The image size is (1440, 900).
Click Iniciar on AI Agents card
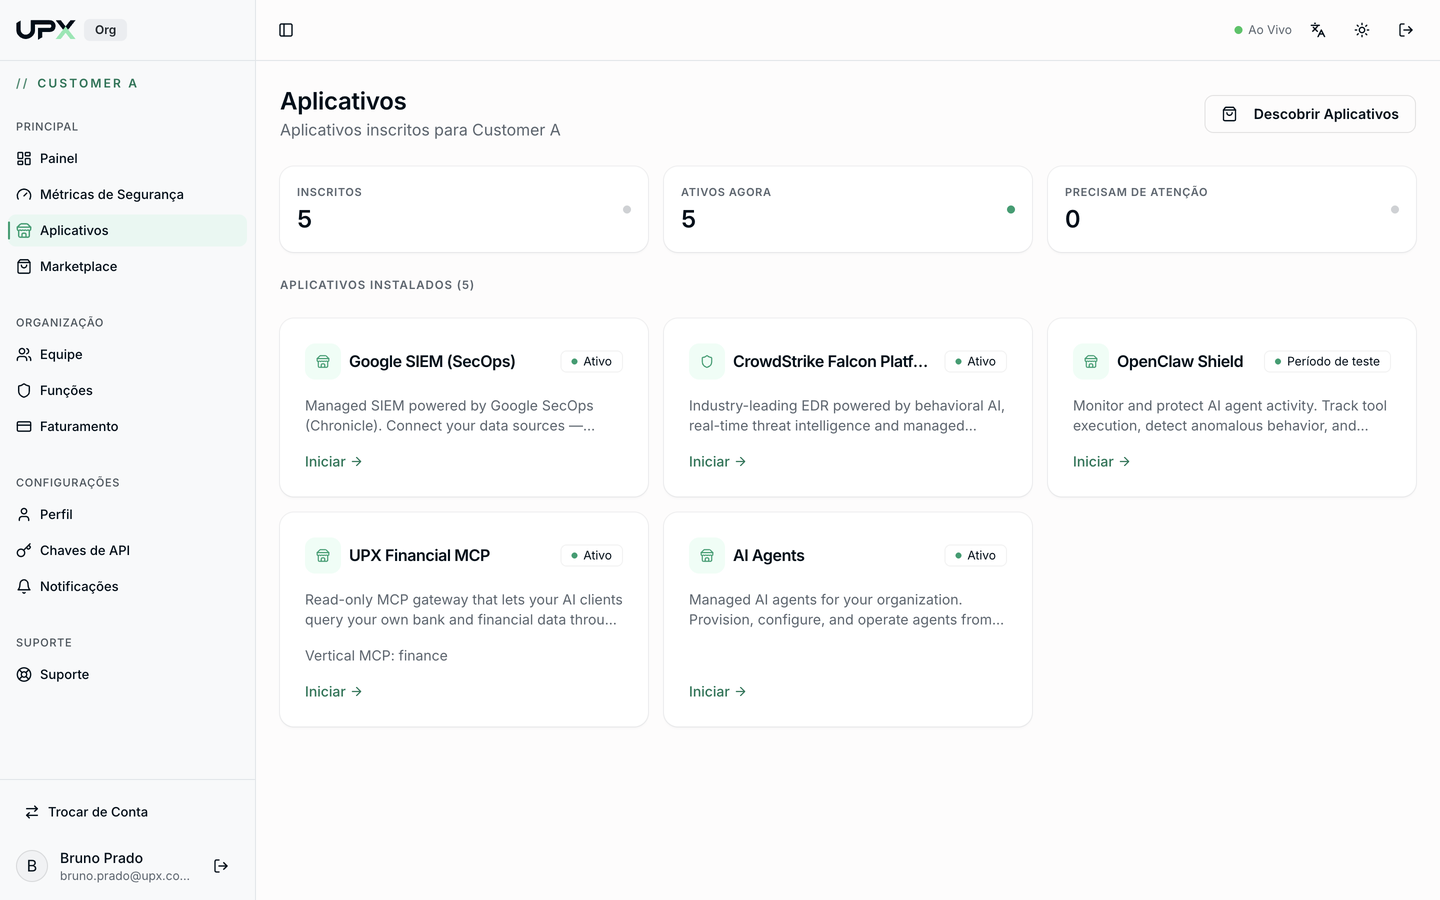(x=717, y=691)
